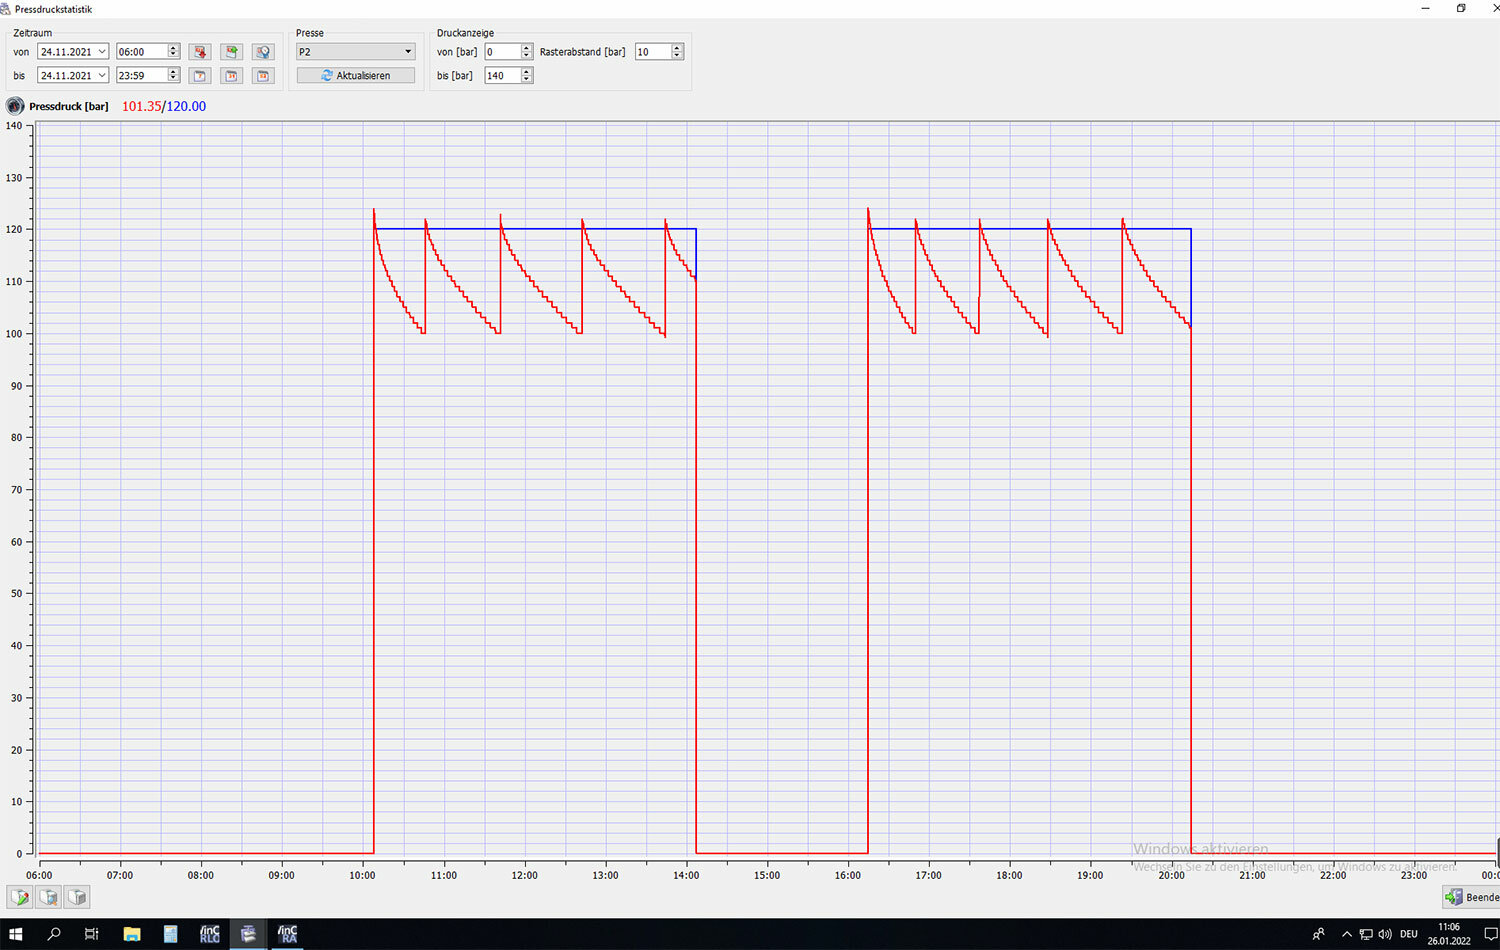Click the calendar icon with green arrow
1500x950 pixels.
[x=232, y=52]
